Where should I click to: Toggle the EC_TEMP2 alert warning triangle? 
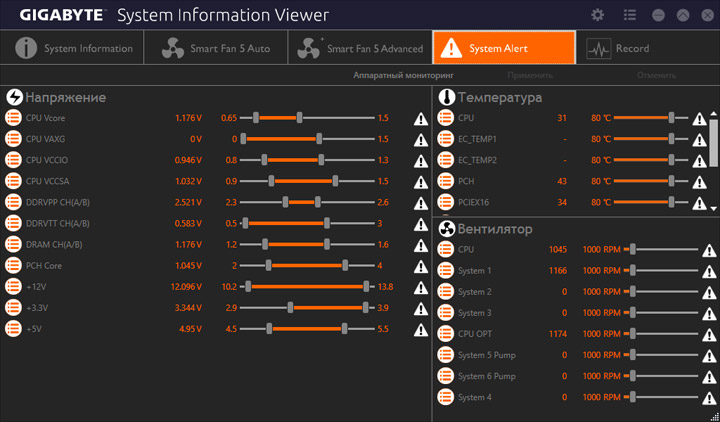699,161
